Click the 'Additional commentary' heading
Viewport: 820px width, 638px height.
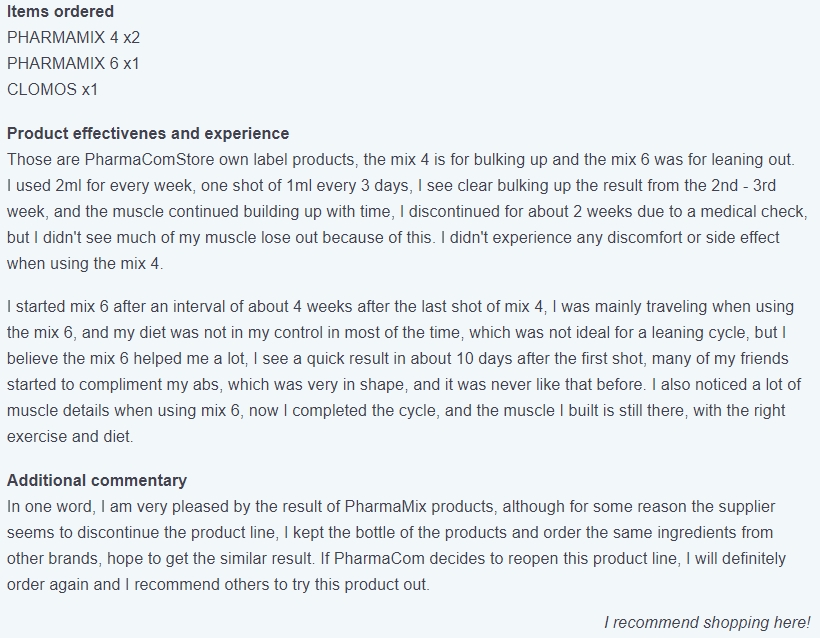point(97,481)
